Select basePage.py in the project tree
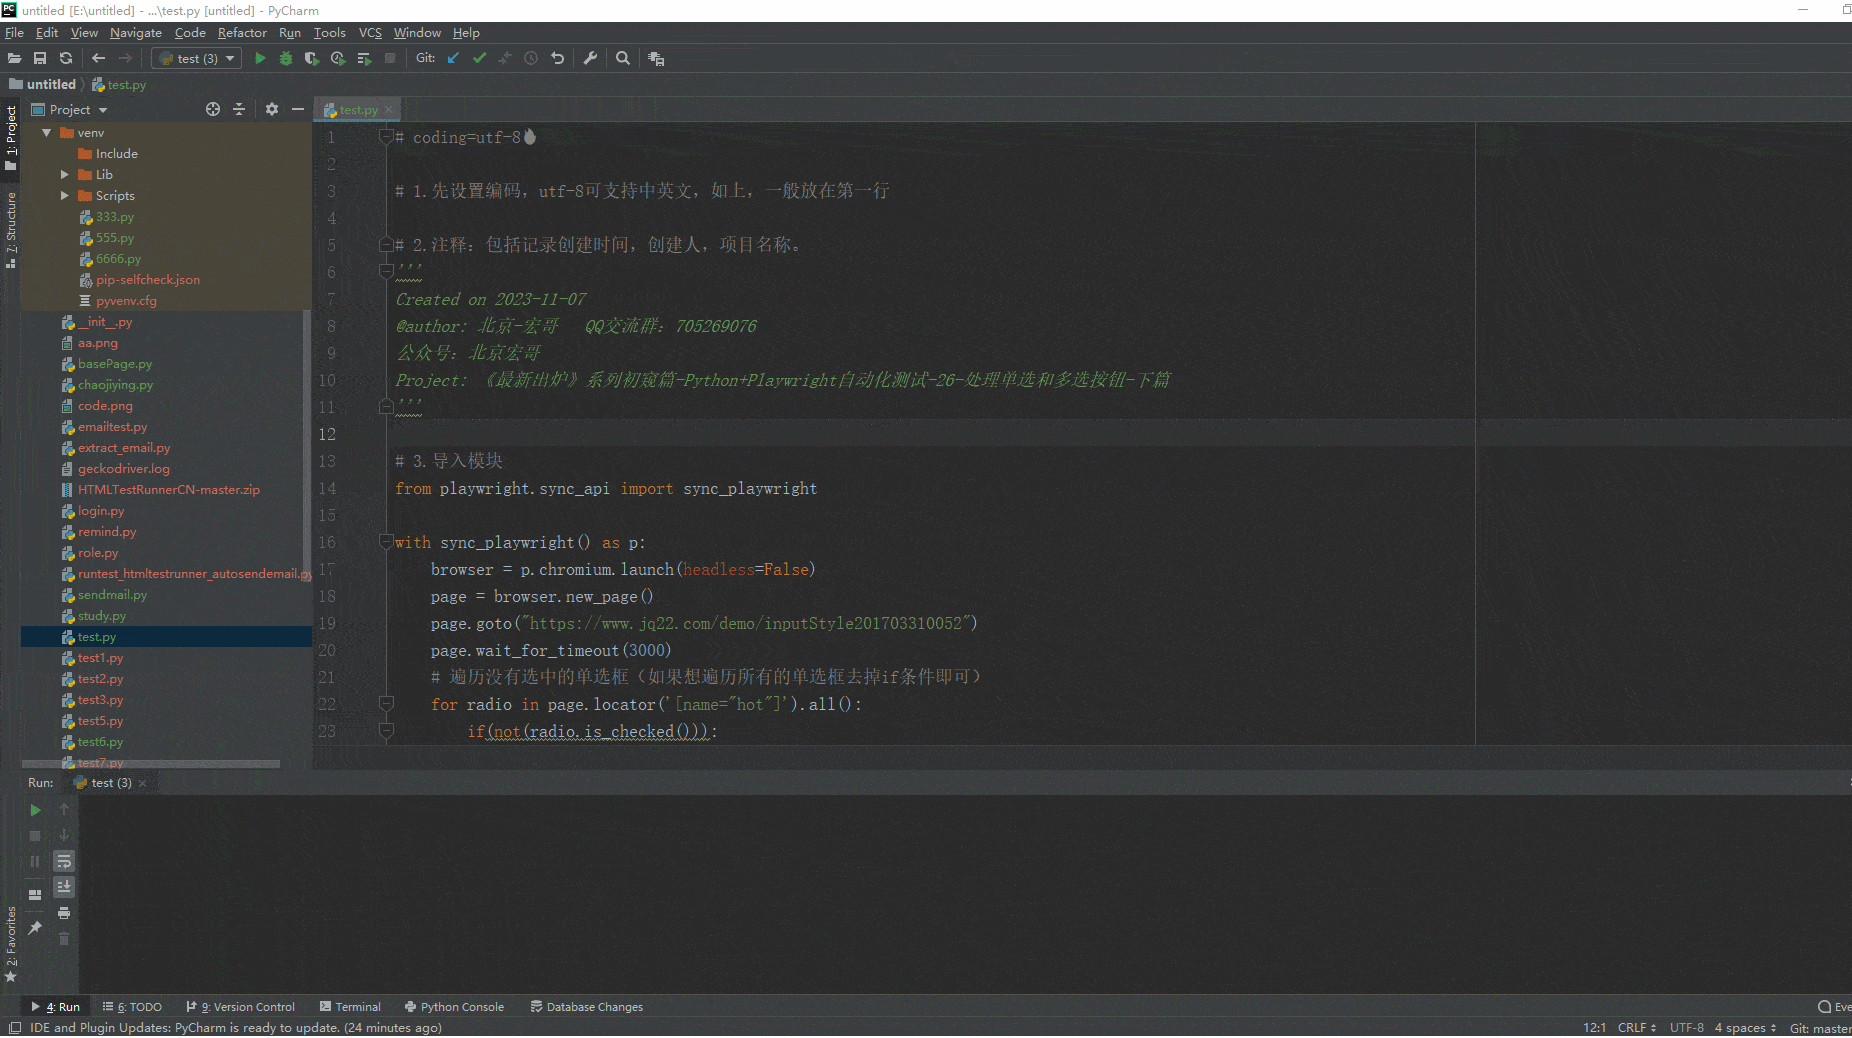The image size is (1852, 1038). [x=115, y=364]
